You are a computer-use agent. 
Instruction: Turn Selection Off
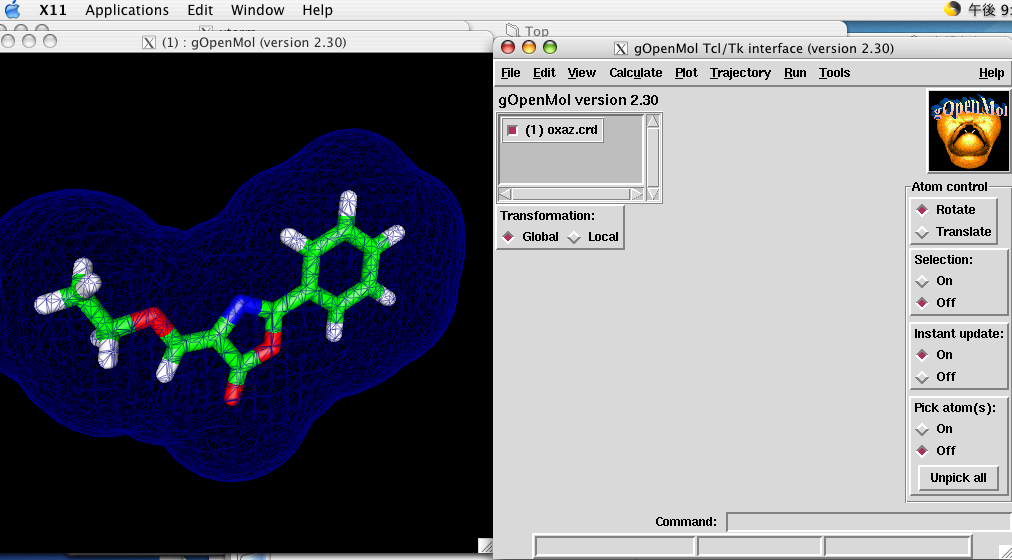(936, 303)
